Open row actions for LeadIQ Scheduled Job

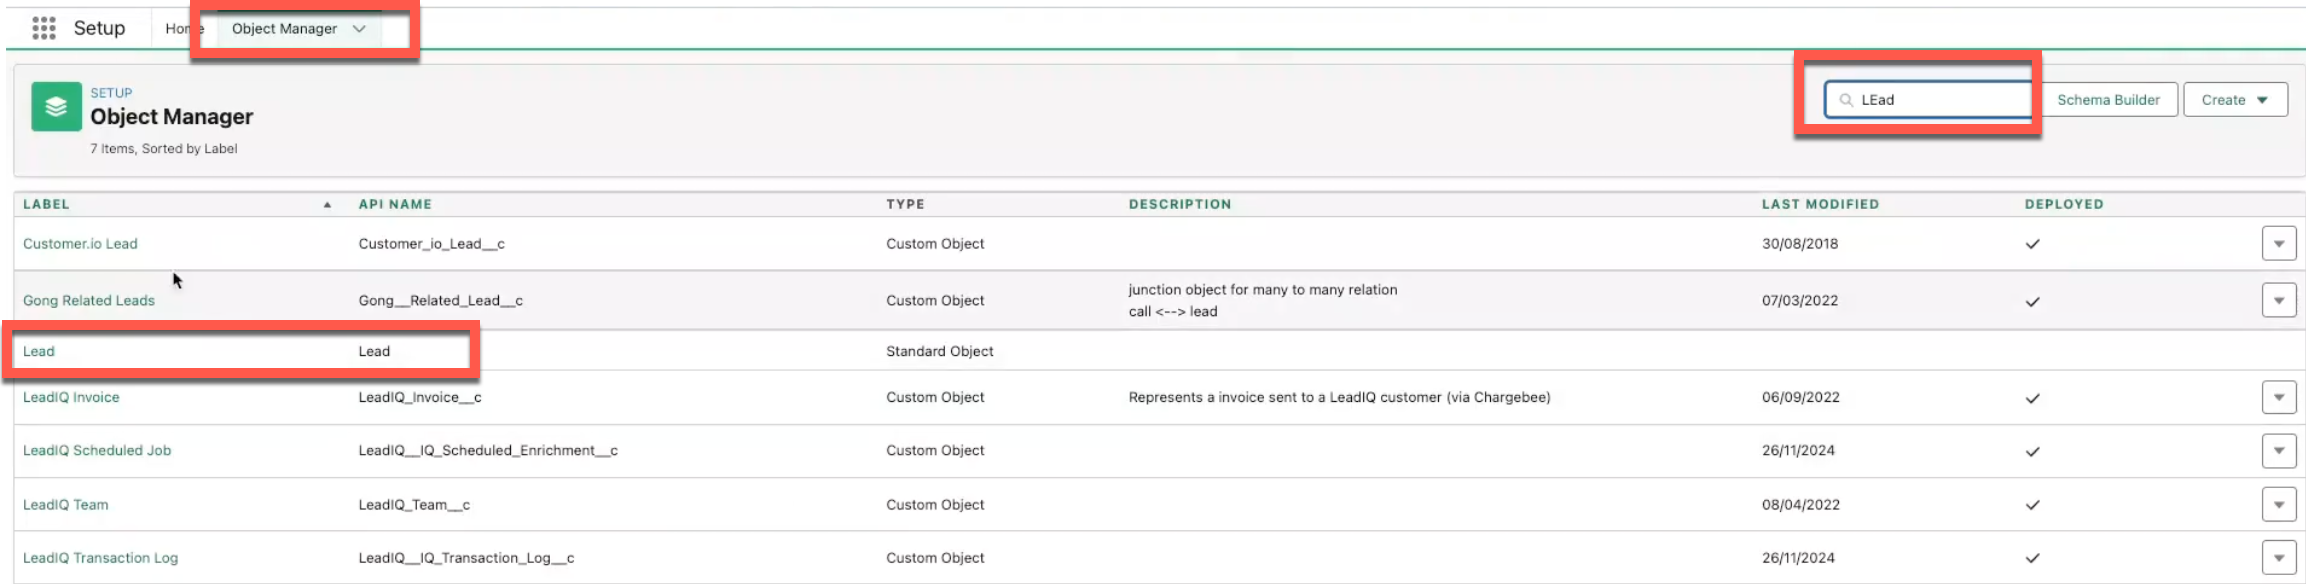pos(2278,451)
